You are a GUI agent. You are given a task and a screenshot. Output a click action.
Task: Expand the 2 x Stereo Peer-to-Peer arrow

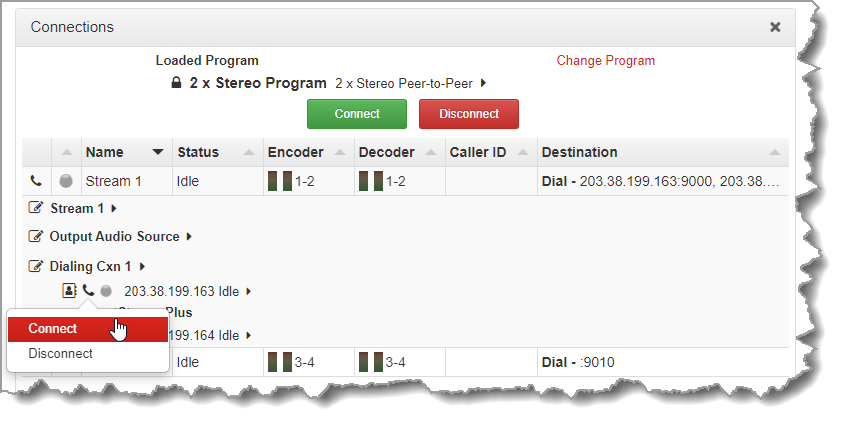pos(483,84)
